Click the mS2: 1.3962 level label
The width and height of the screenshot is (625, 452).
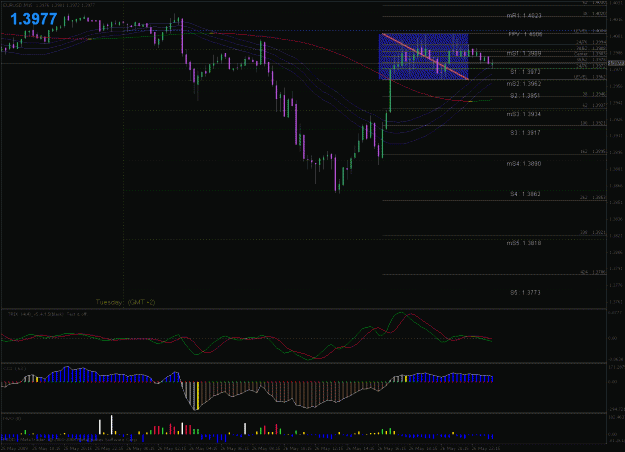[x=524, y=84]
